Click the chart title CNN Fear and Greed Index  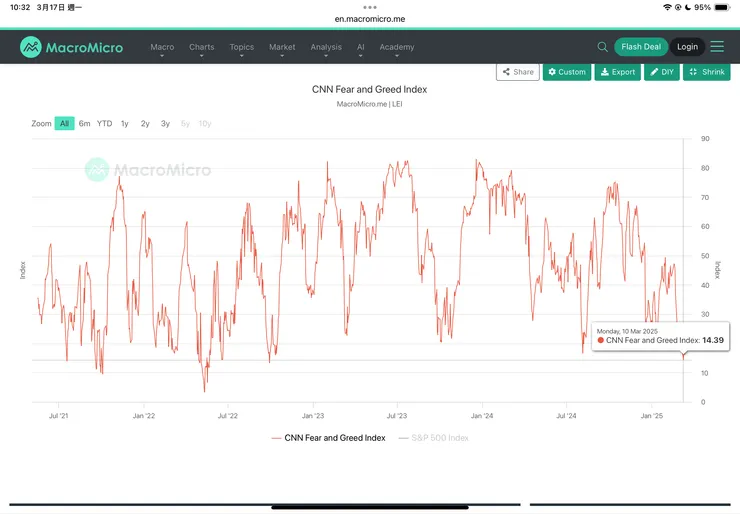(370, 89)
